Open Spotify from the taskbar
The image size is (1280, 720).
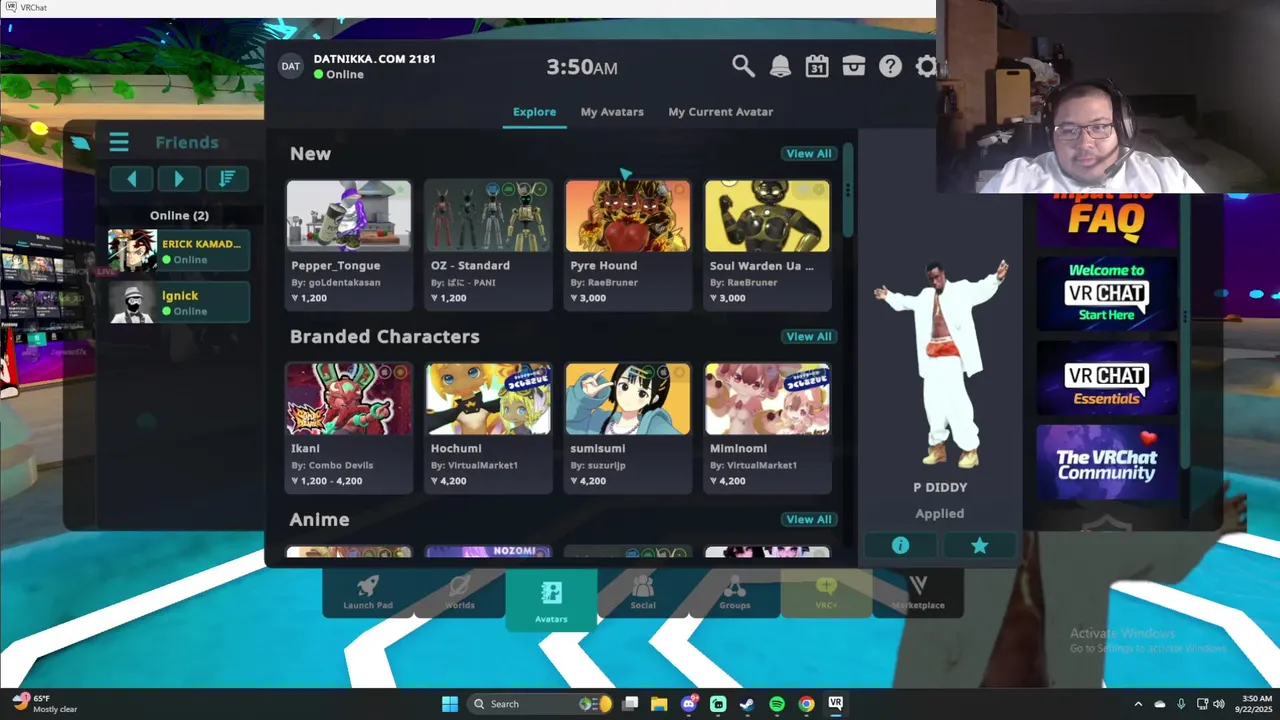[777, 704]
